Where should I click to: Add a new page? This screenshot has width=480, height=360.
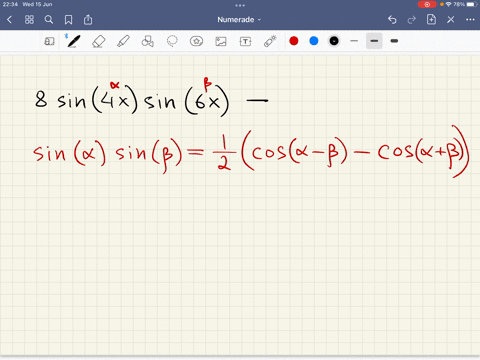coord(431,19)
